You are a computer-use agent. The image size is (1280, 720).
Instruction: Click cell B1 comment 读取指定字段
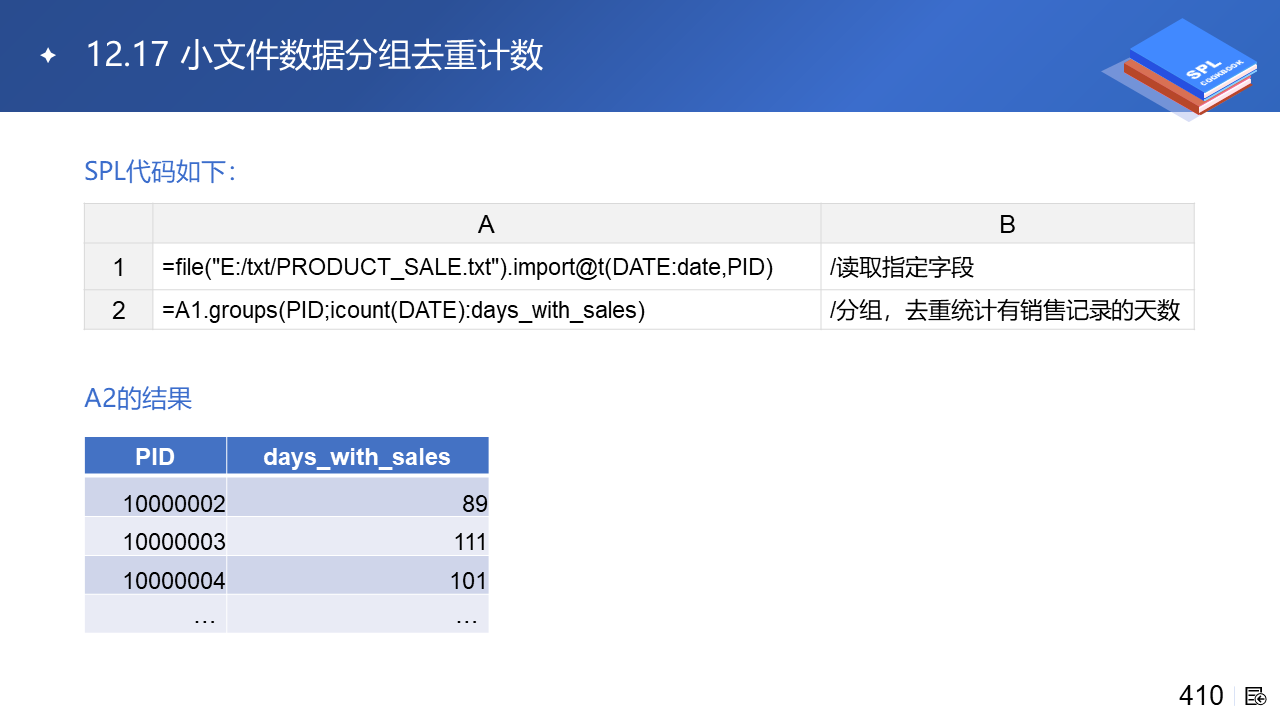pos(902,267)
